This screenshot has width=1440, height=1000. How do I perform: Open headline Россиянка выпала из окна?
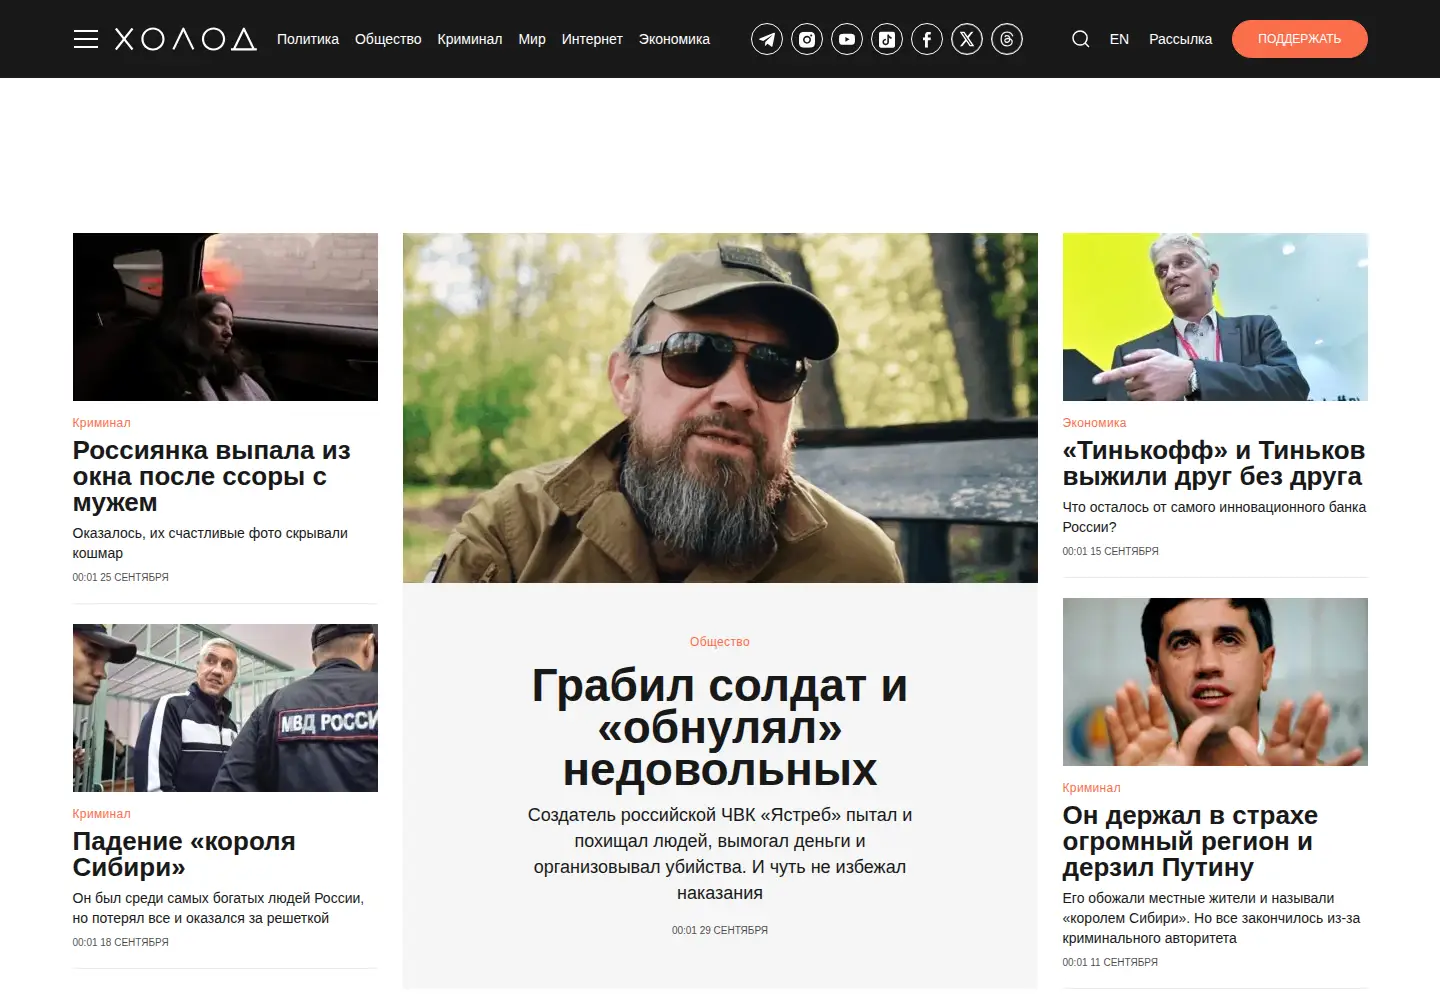coord(212,476)
